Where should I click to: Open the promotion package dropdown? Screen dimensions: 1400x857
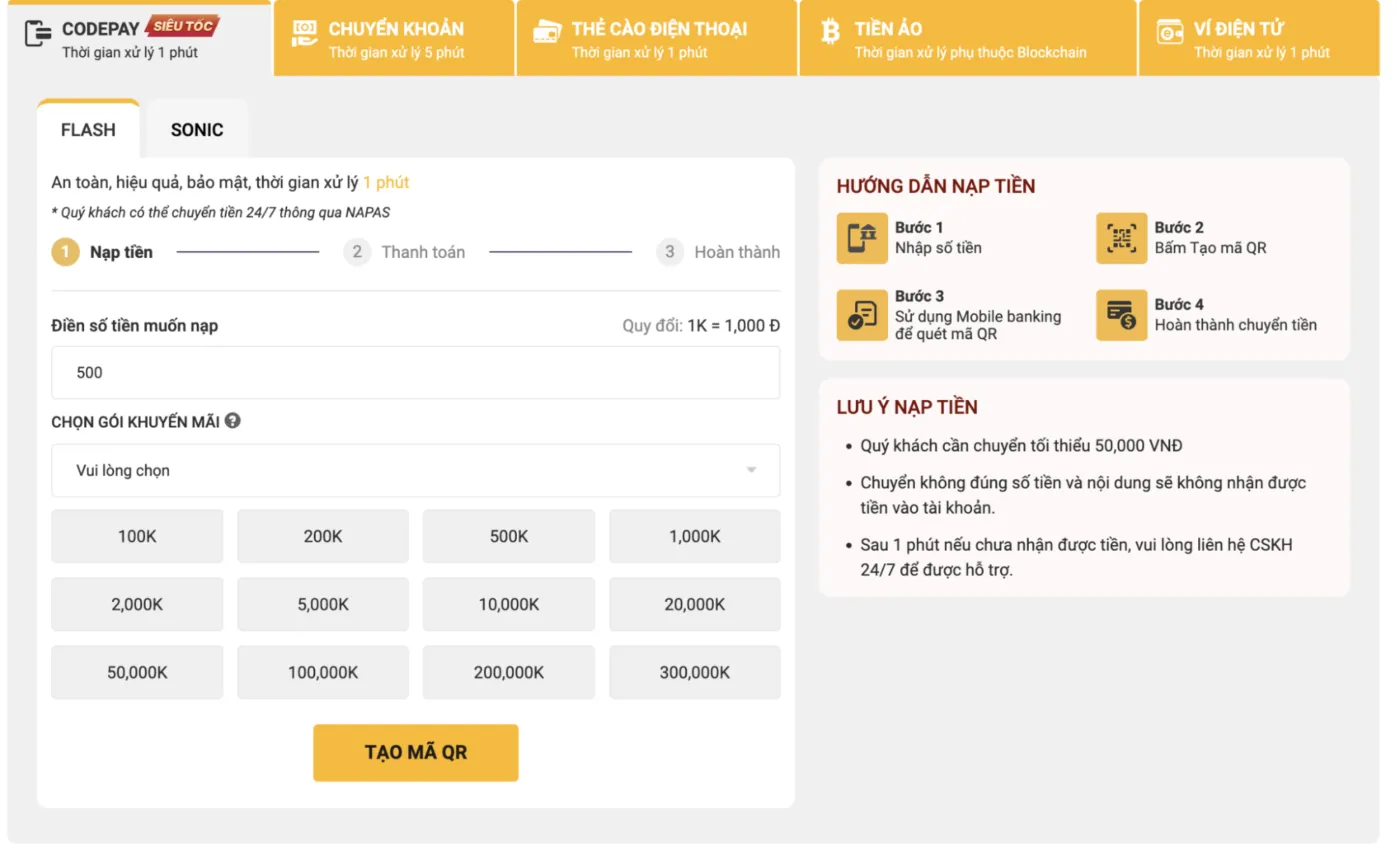pyautogui.click(x=415, y=470)
